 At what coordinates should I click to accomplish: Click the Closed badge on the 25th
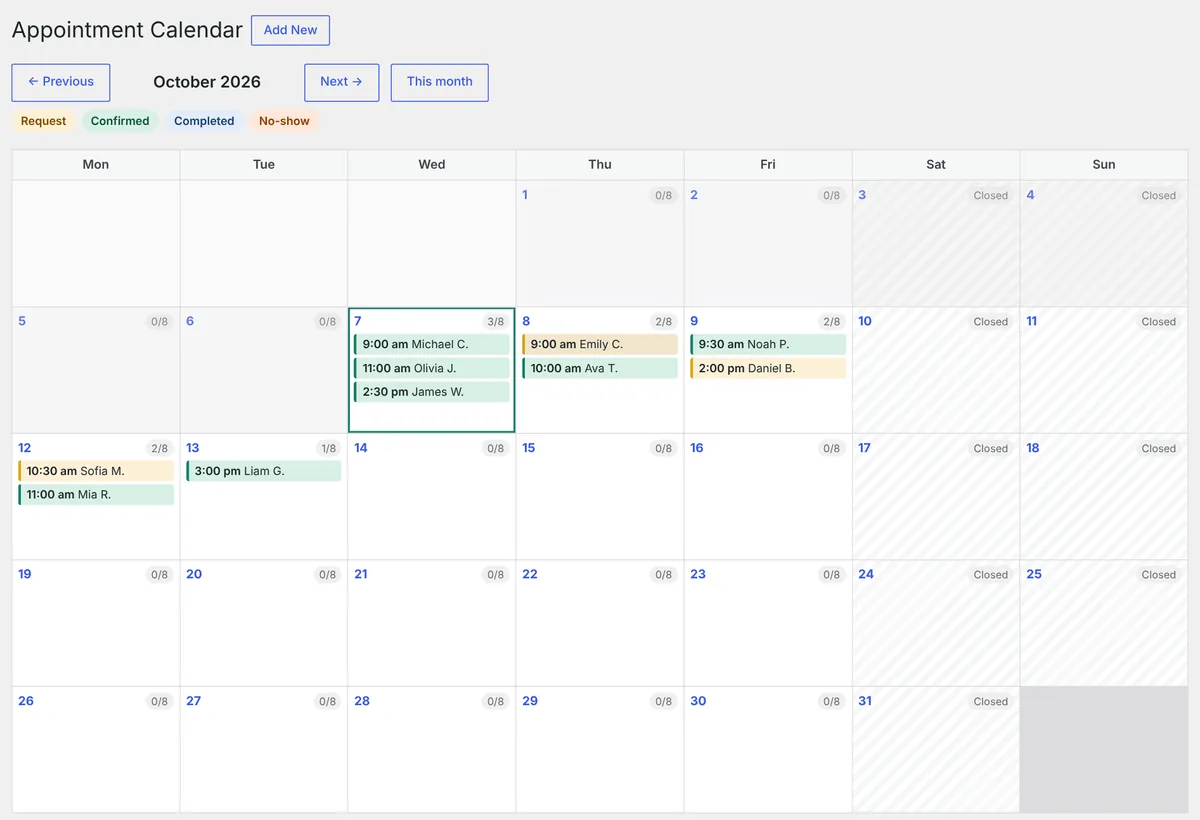[x=1159, y=575]
